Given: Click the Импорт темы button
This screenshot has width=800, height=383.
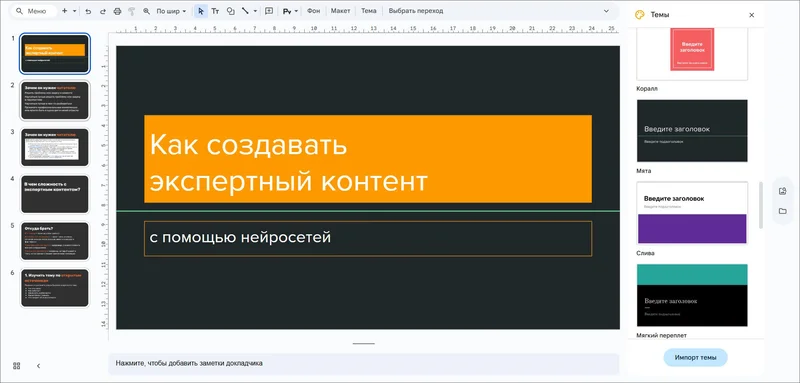Looking at the screenshot, I should (695, 358).
